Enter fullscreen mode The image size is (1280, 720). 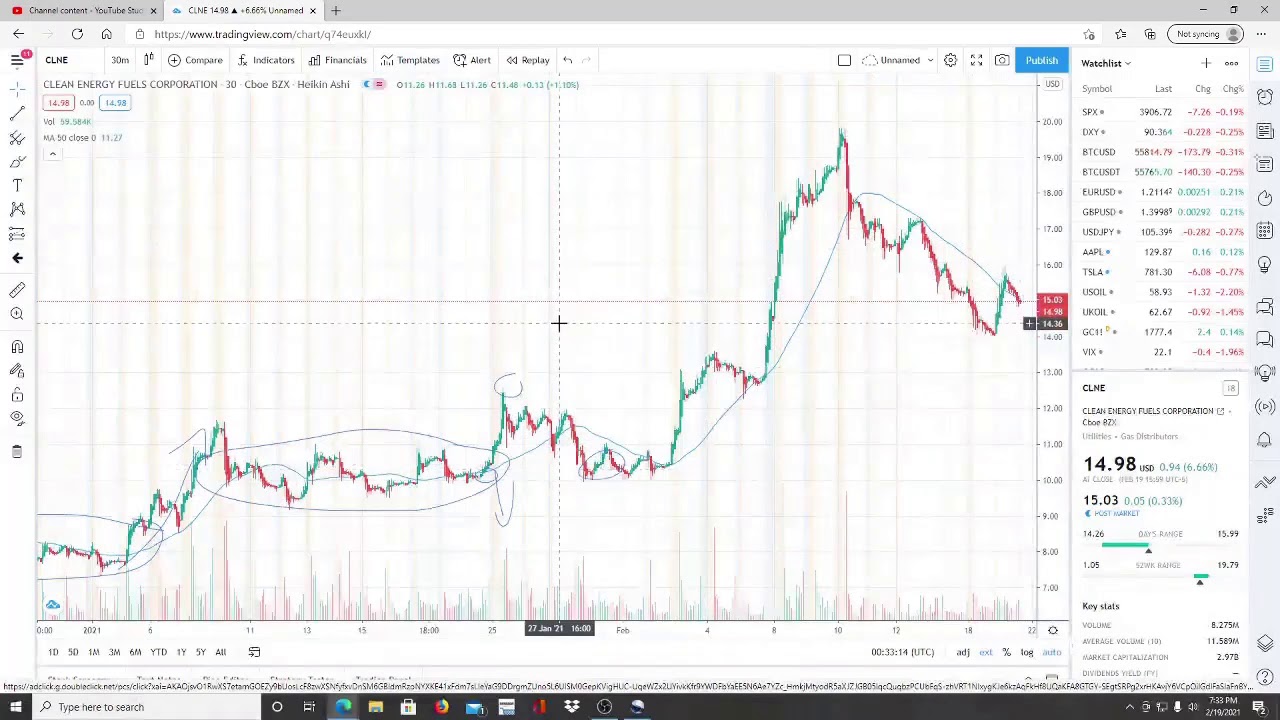(976, 60)
